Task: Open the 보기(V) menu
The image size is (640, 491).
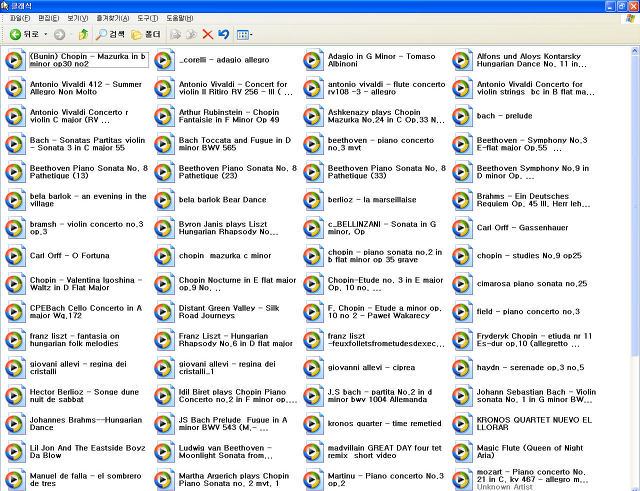Action: [78, 18]
